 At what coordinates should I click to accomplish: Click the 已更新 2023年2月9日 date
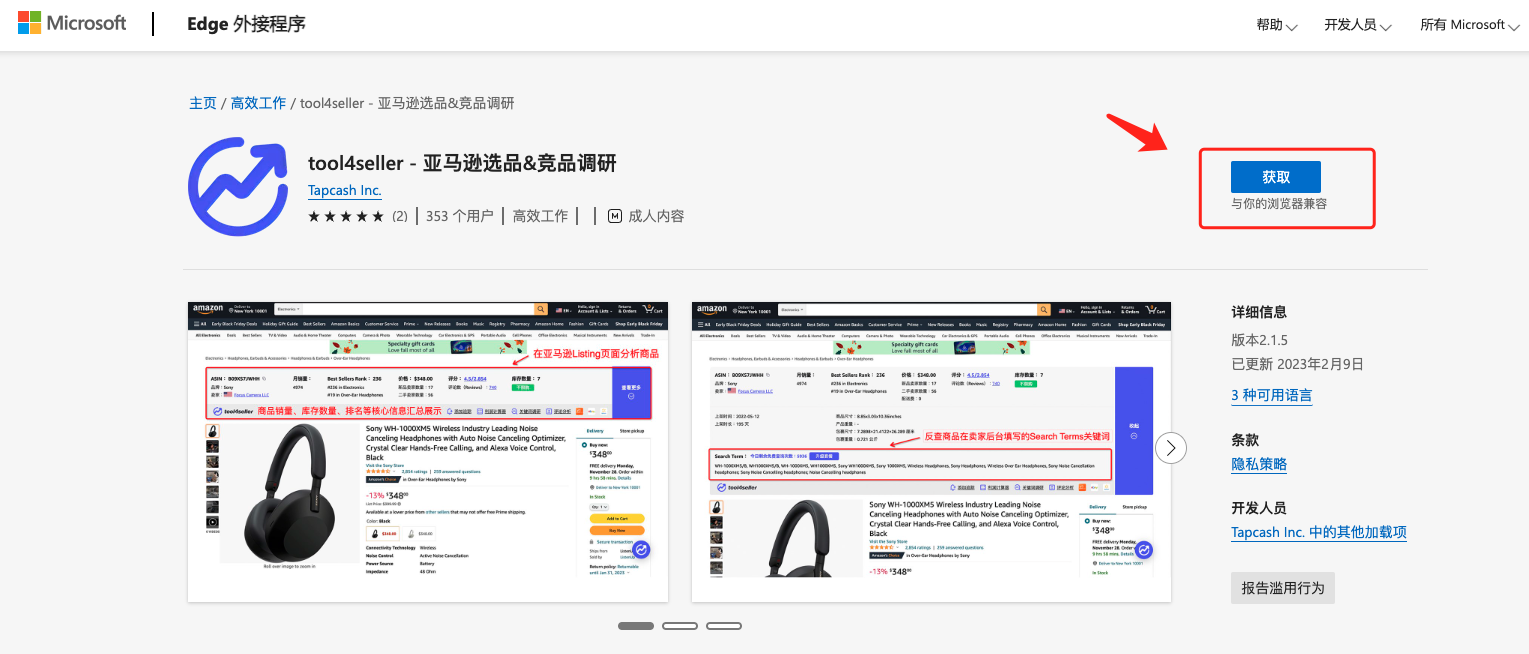click(1297, 364)
